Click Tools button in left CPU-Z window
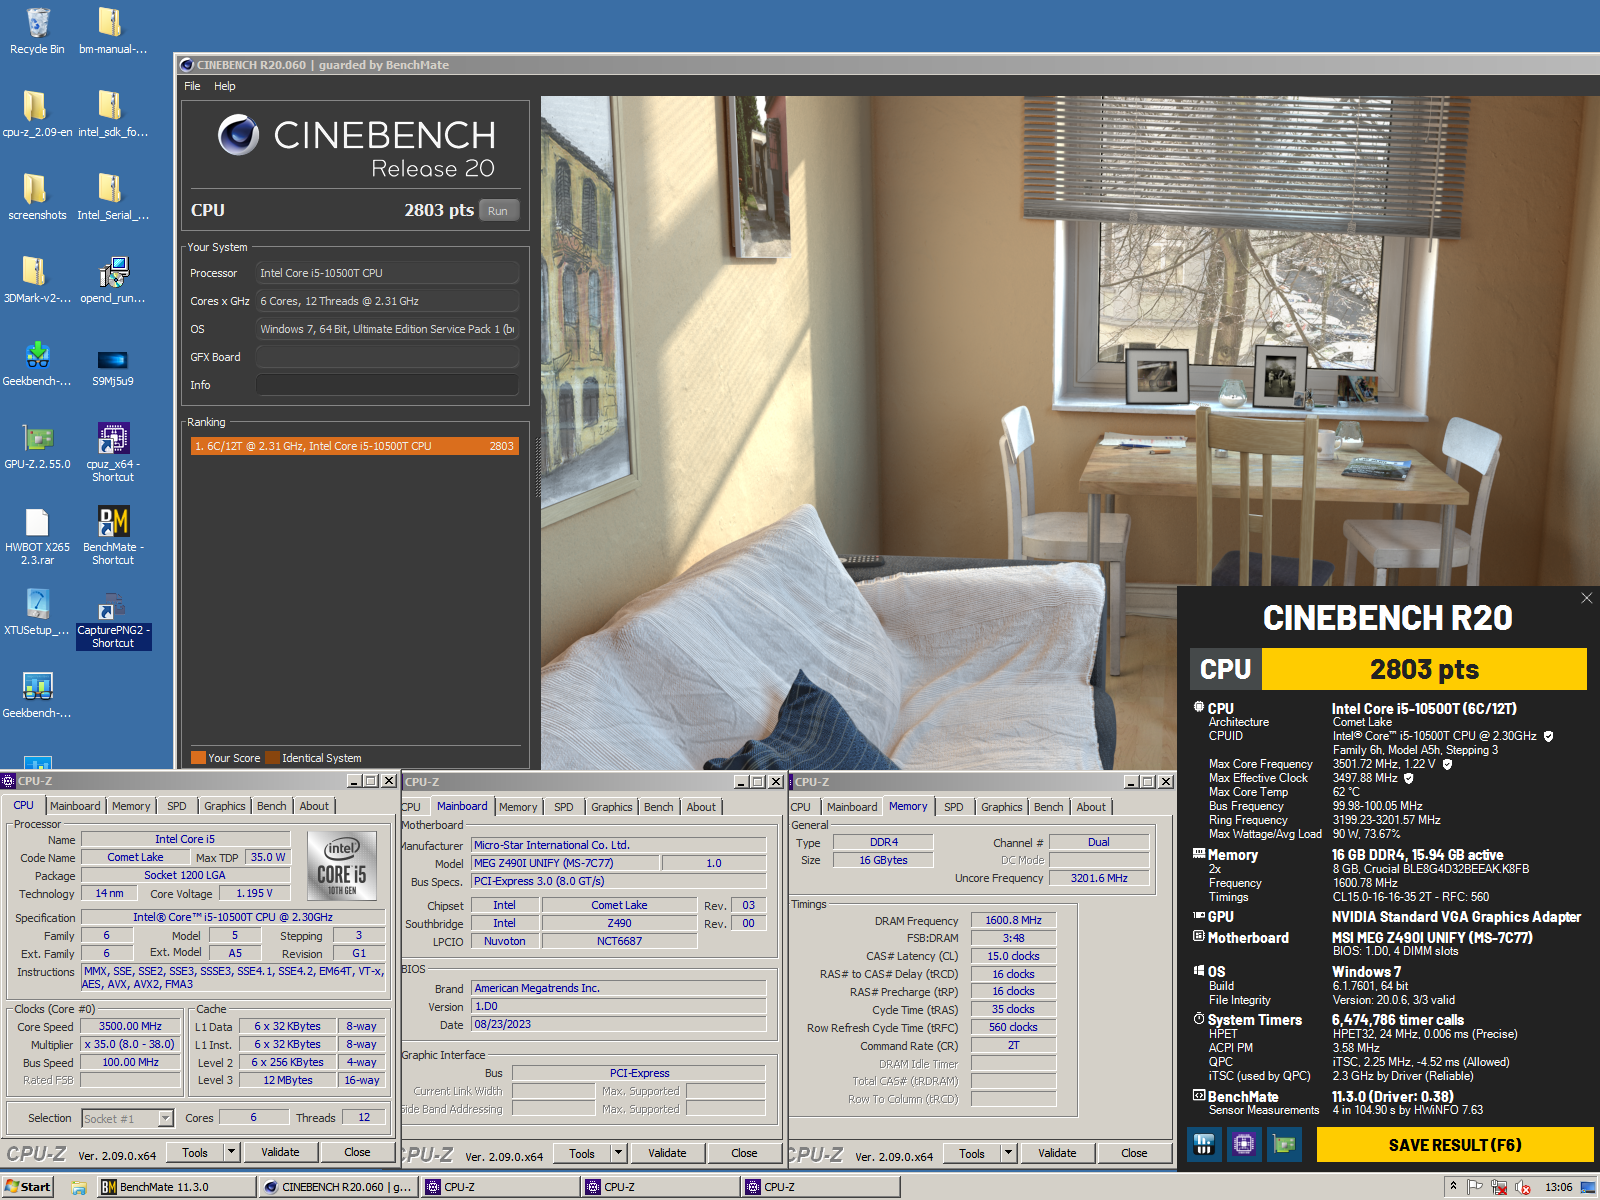The image size is (1600, 1200). 195,1152
